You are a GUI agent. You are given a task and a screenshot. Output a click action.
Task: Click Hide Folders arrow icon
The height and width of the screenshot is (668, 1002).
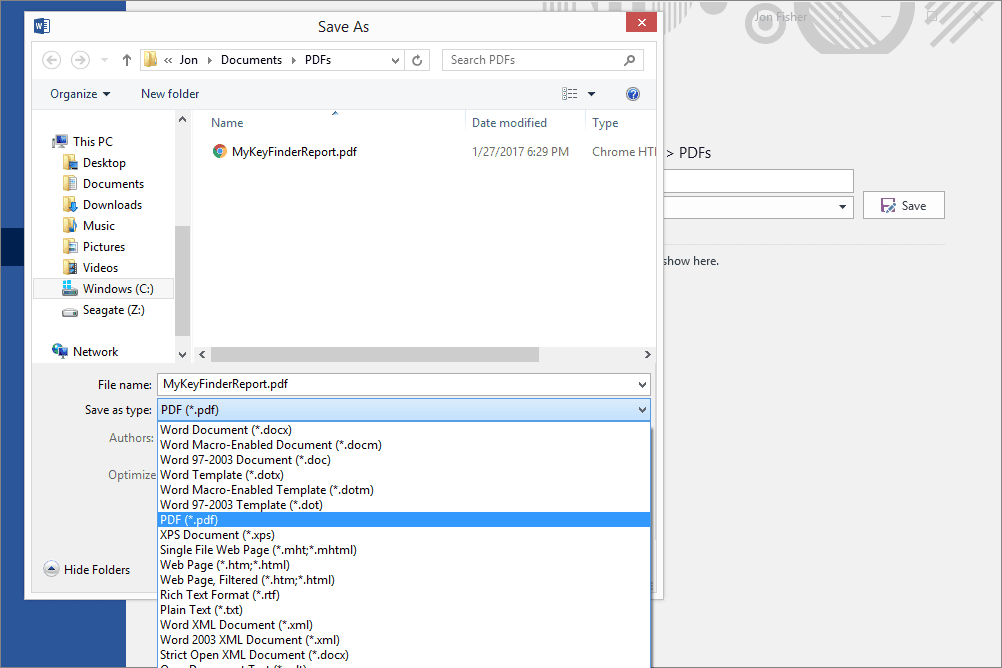click(x=51, y=569)
